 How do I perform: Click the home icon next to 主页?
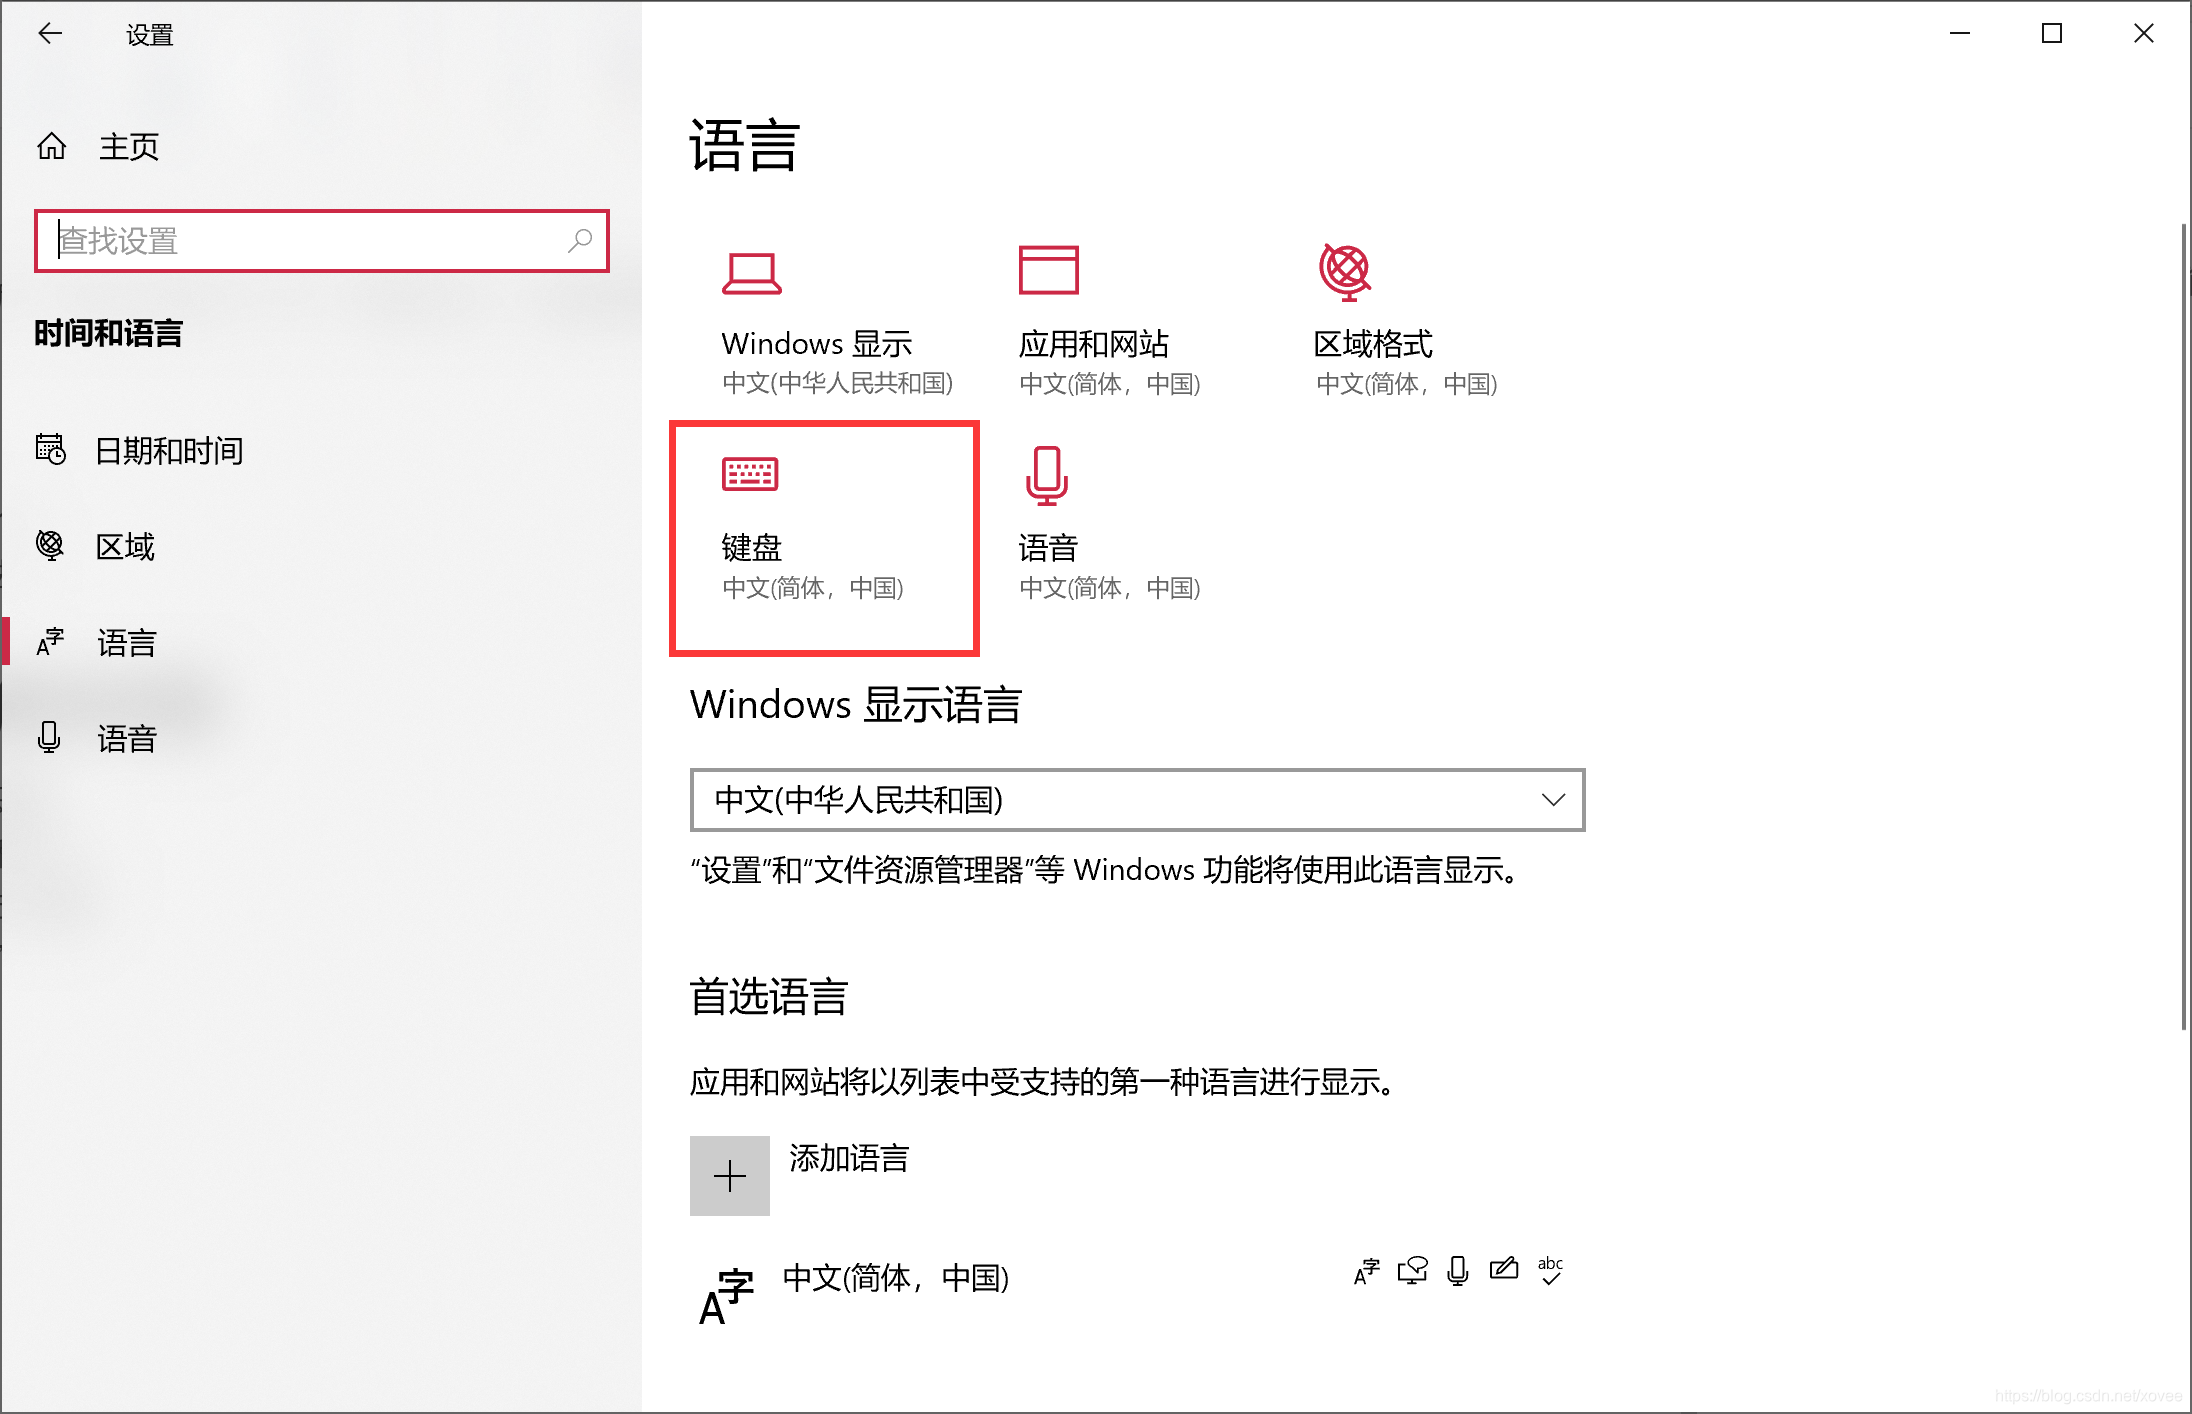[52, 147]
